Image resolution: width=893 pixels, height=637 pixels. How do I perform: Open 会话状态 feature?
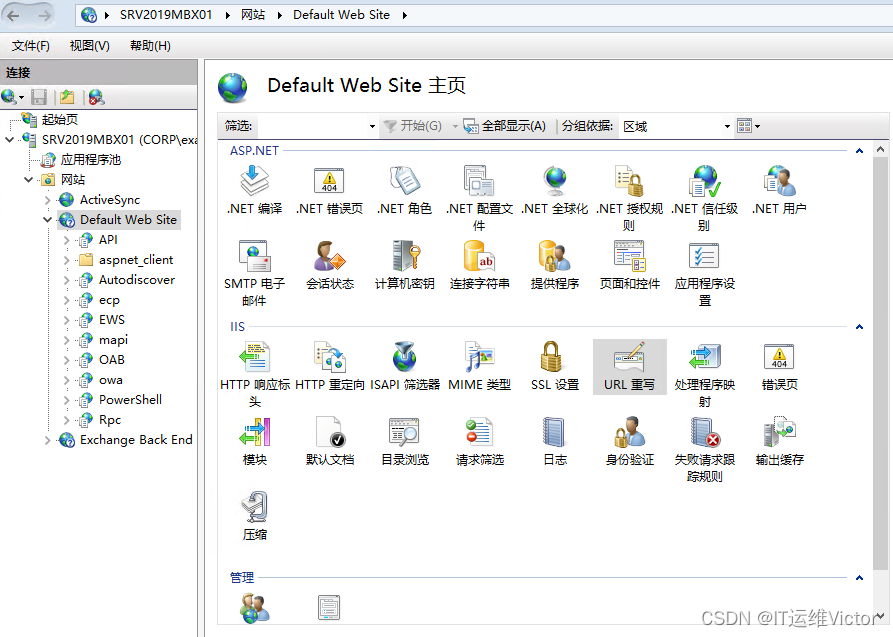(x=329, y=265)
